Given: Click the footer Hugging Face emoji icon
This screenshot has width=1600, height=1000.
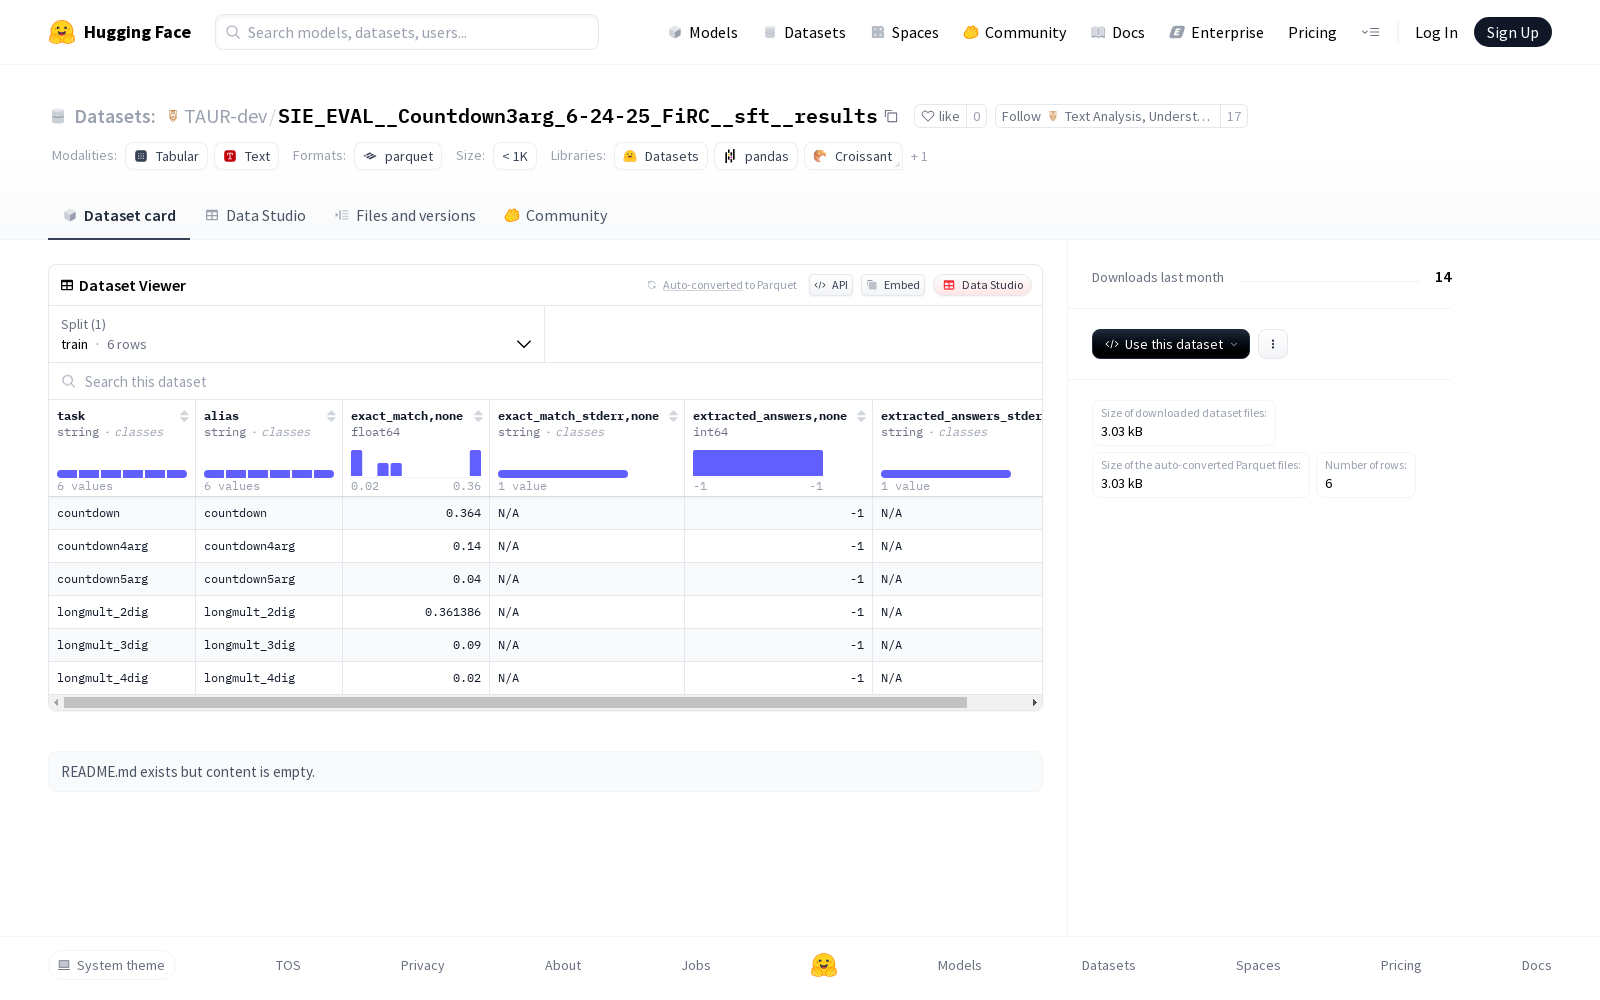Looking at the screenshot, I should [824, 965].
